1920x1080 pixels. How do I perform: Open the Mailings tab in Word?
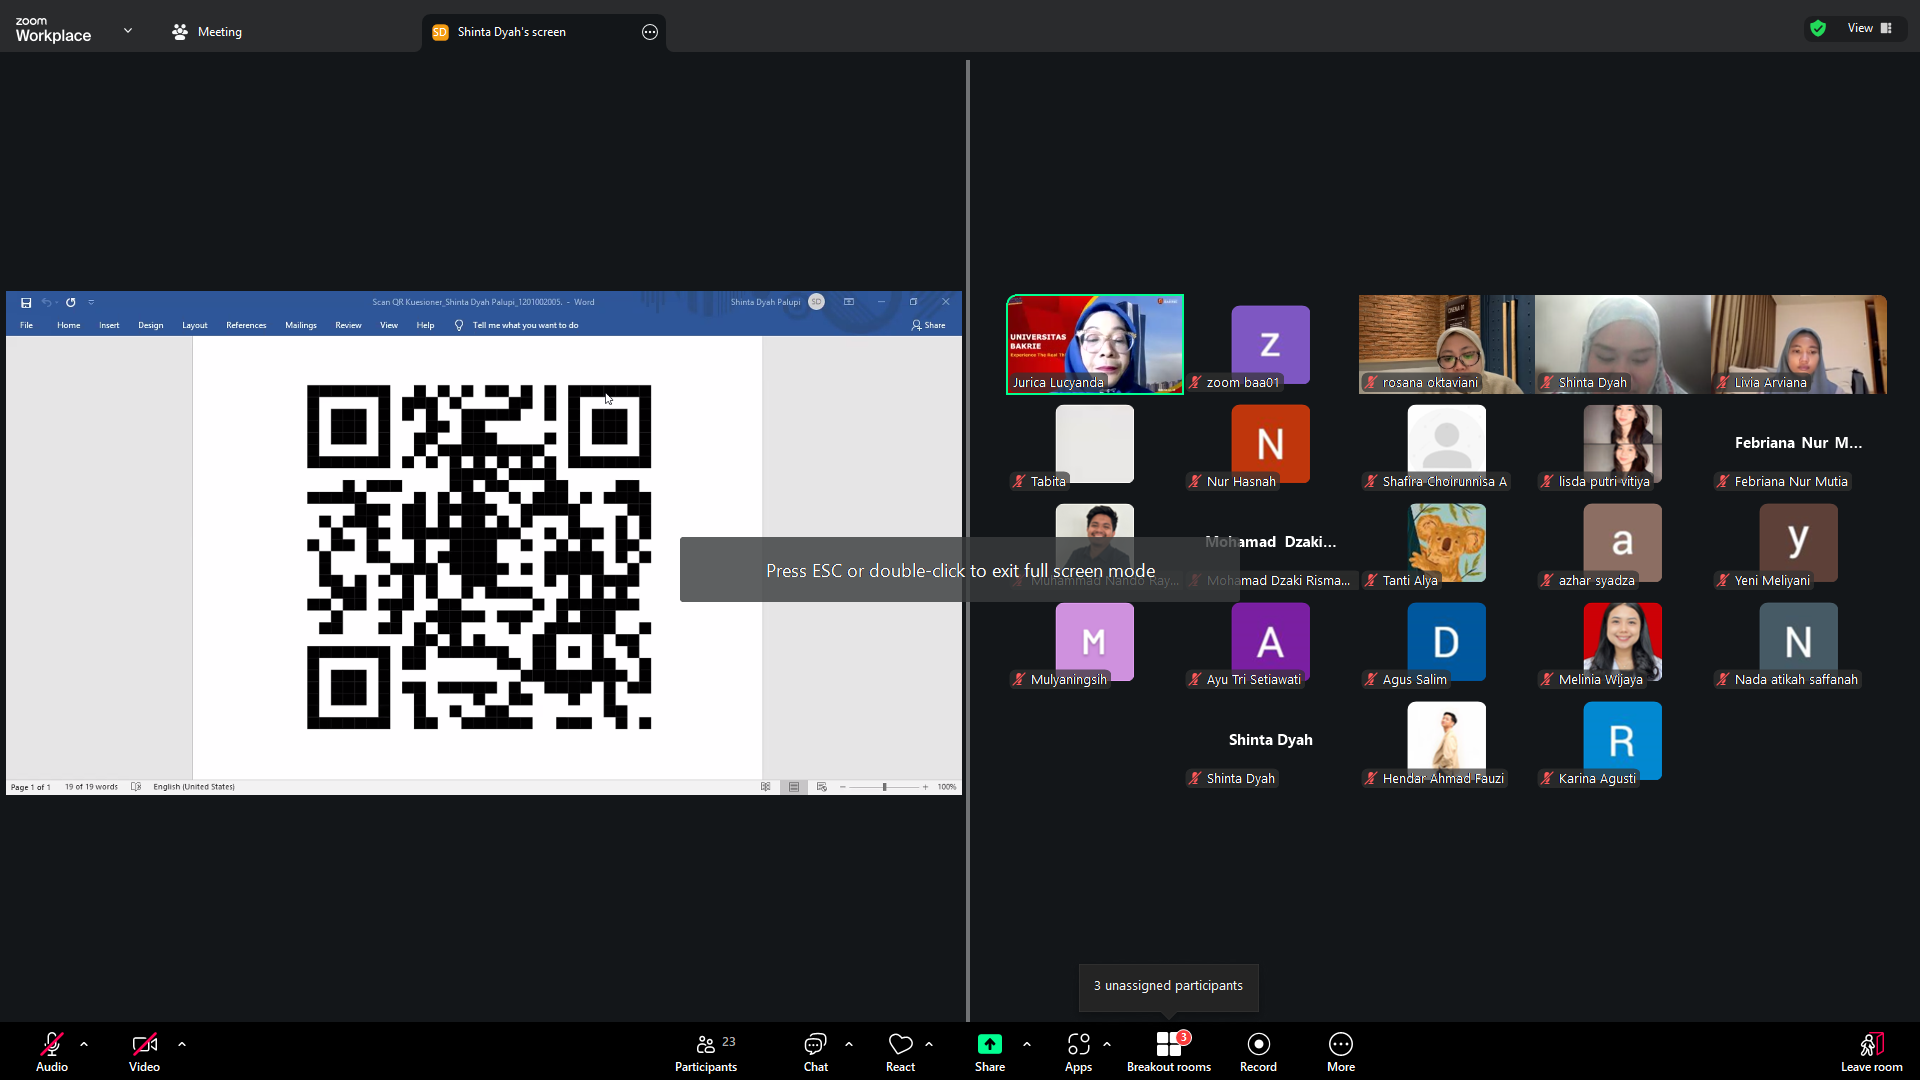(x=301, y=325)
